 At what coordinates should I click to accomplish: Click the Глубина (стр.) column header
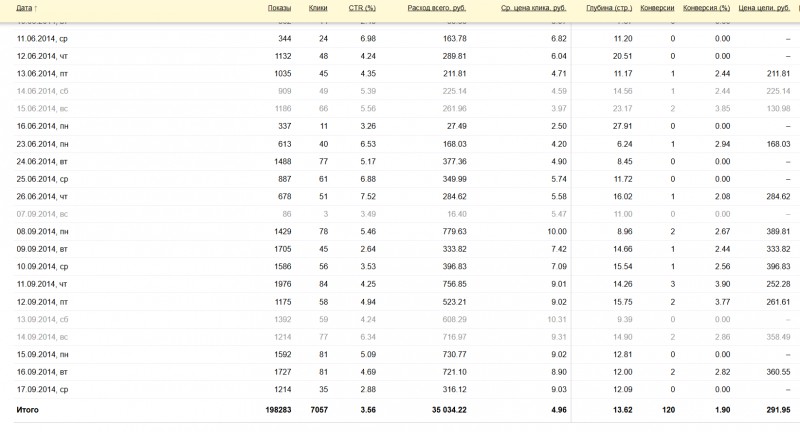pyautogui.click(x=609, y=8)
